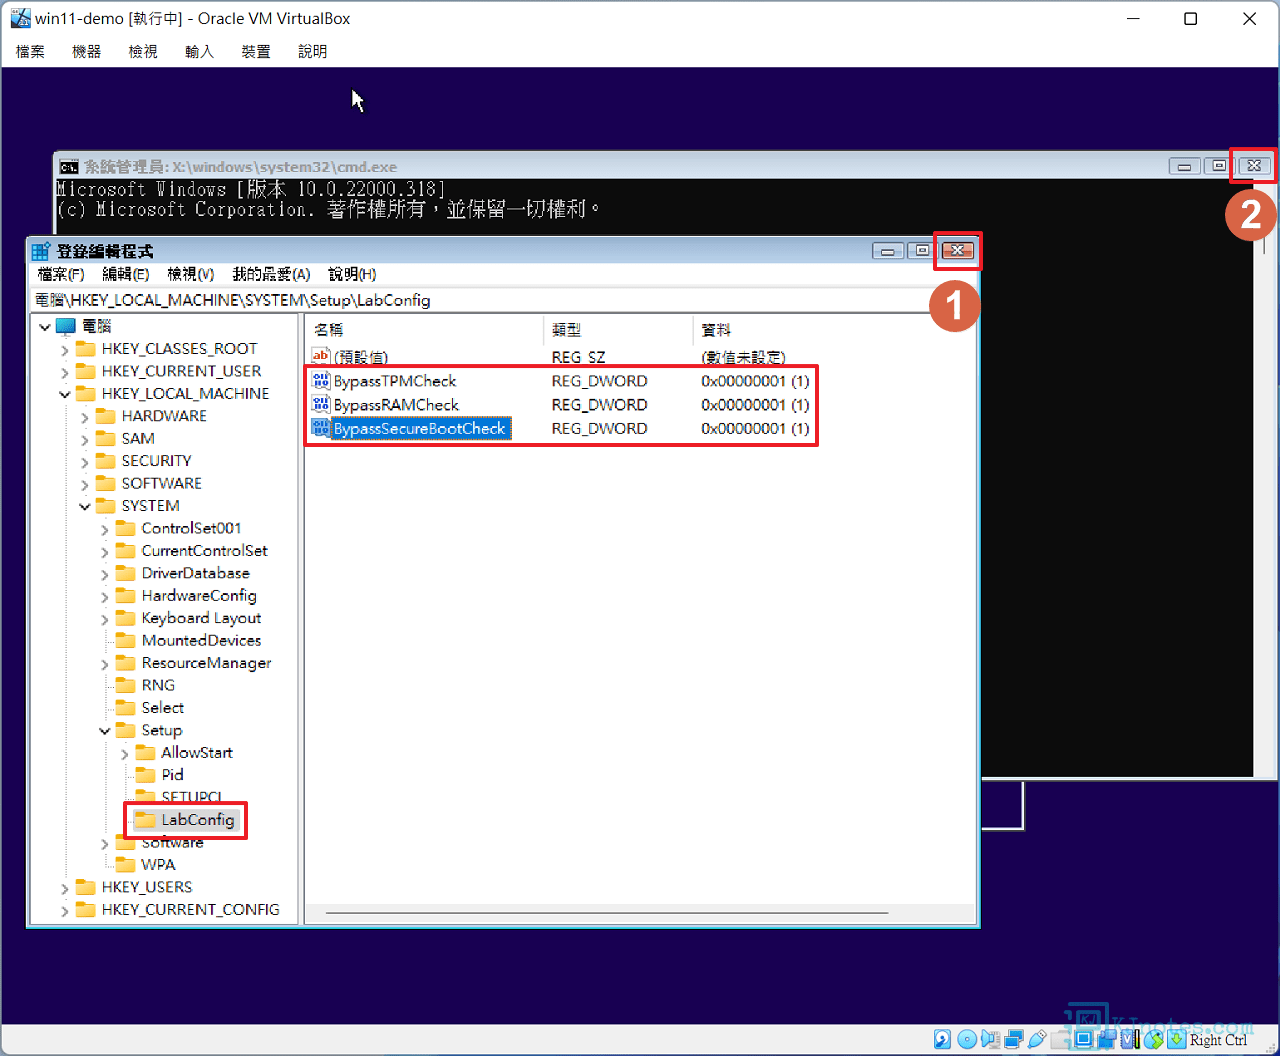The width and height of the screenshot is (1280, 1056).
Task: Sort by the 資料 column header
Action: [833, 330]
